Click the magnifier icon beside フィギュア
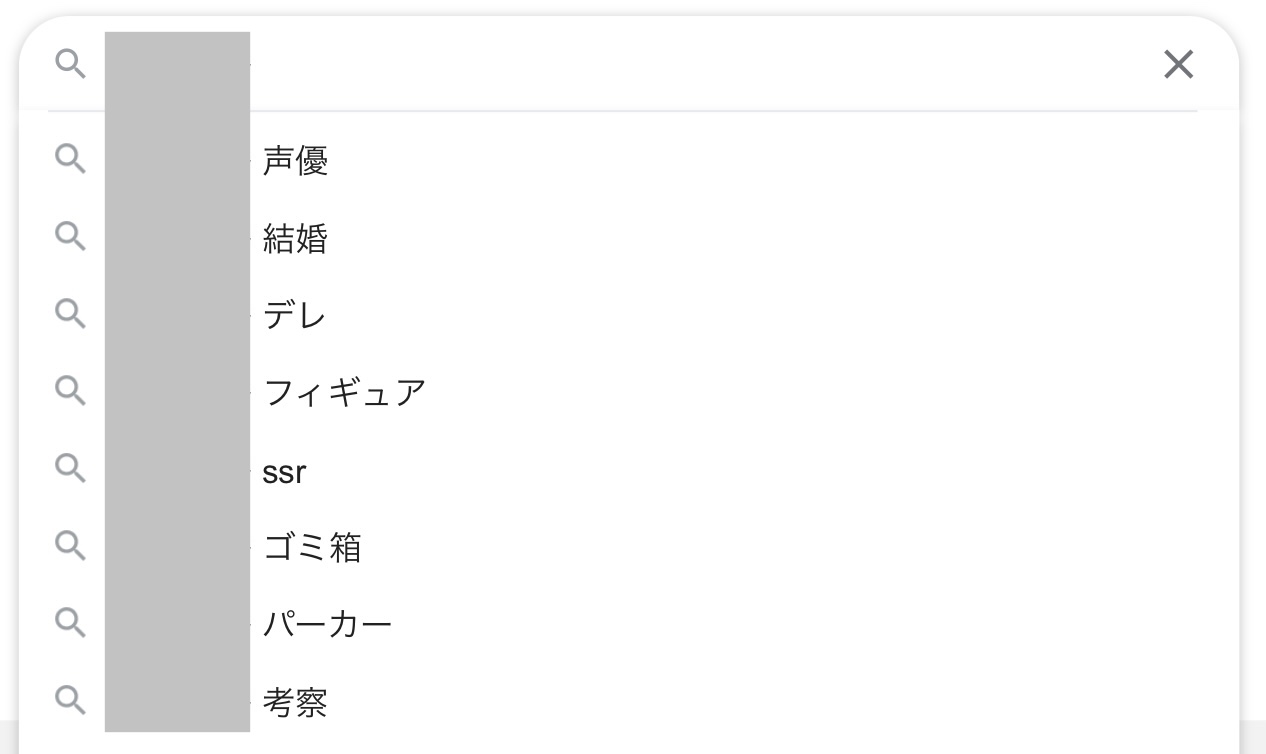Viewport: 1266px width, 754px height. pyautogui.click(x=70, y=390)
